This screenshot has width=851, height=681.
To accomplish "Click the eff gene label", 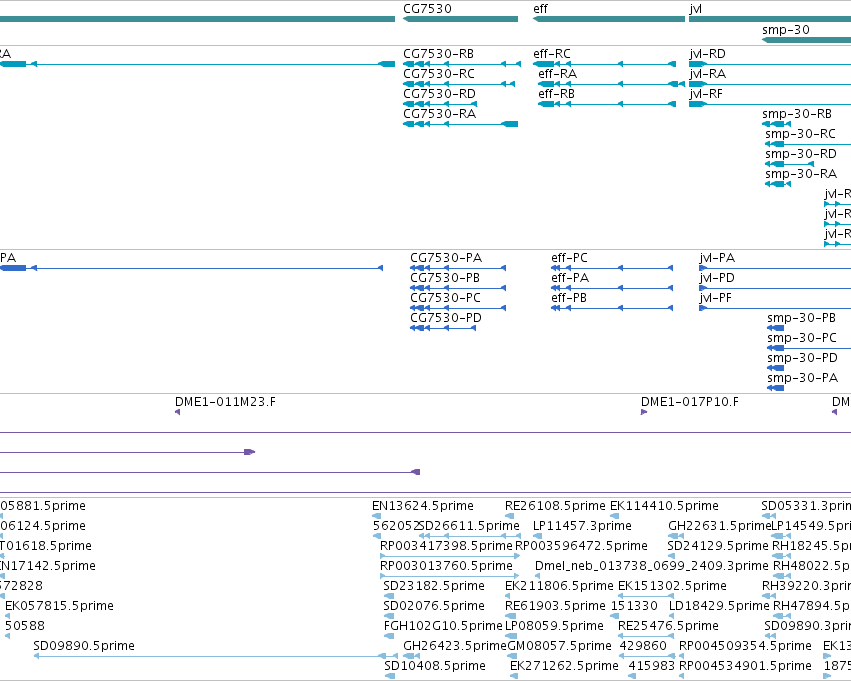I will click(x=541, y=9).
